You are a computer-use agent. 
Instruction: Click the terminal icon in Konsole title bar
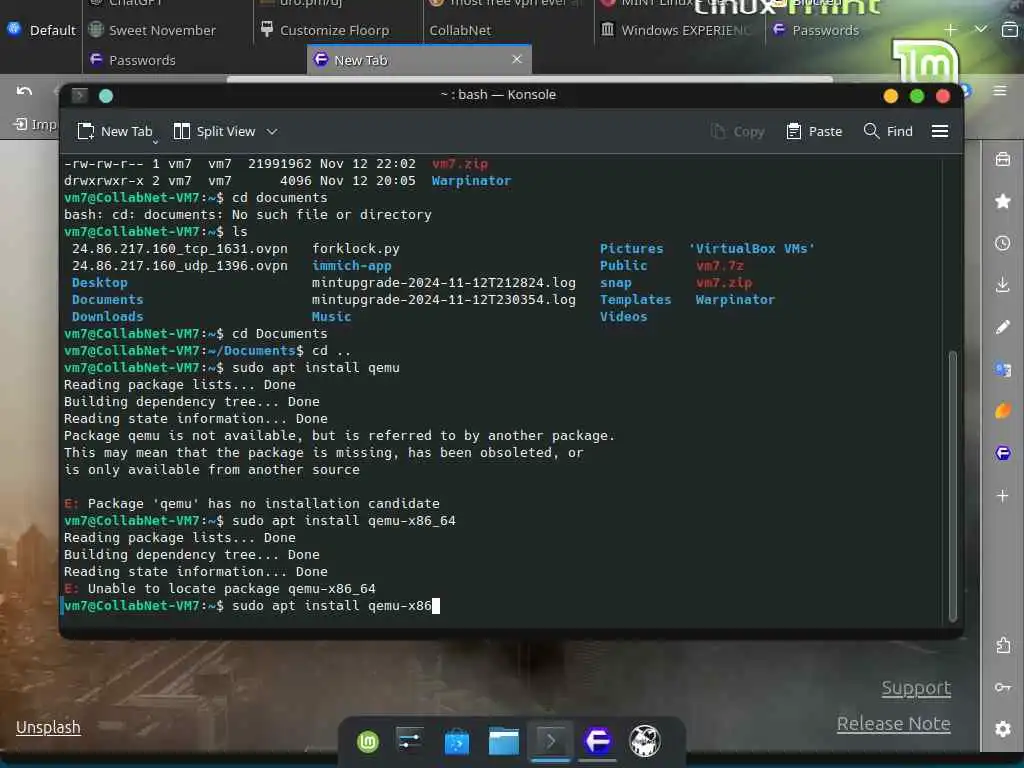[x=80, y=95]
